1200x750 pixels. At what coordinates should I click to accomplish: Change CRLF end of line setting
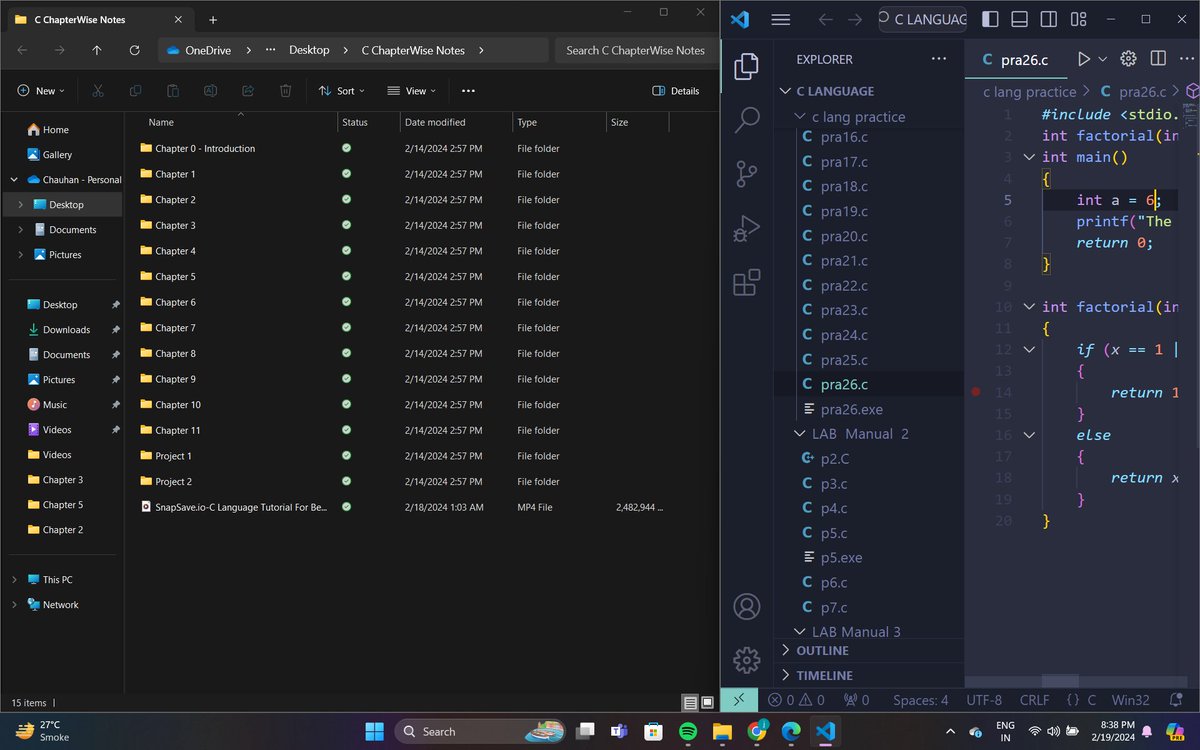click(1034, 700)
